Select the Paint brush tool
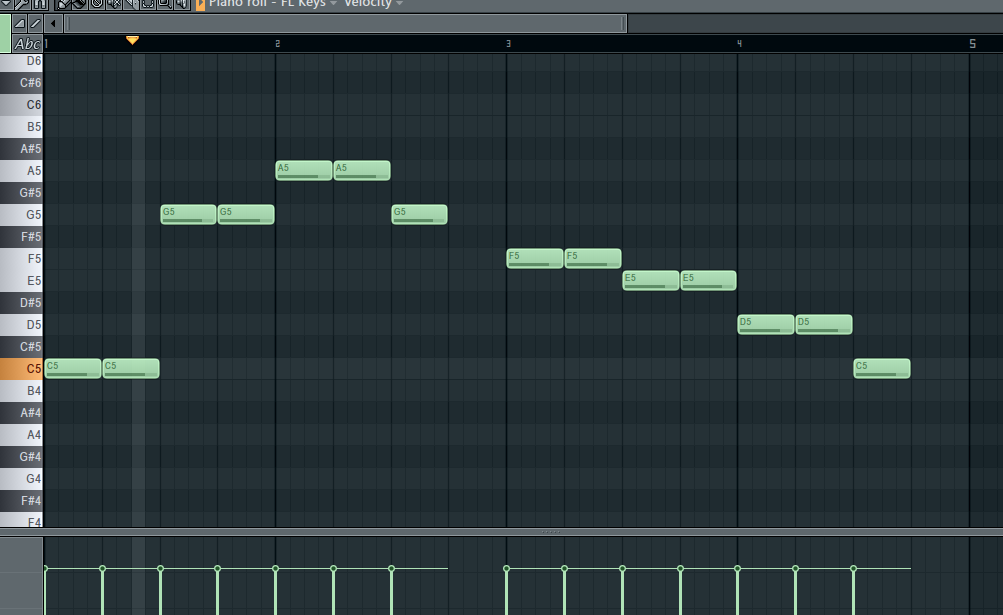 (79, 4)
